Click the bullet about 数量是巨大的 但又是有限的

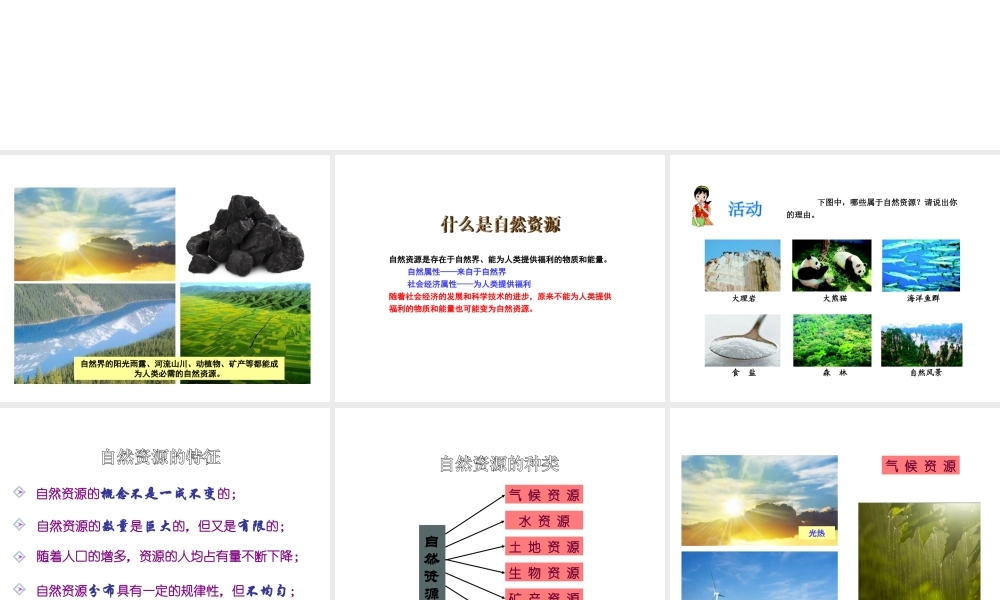[x=160, y=526]
